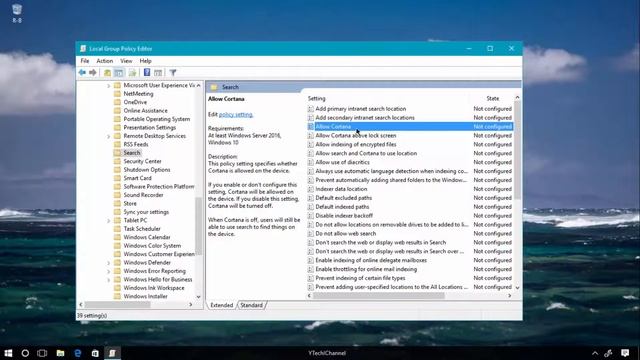Expand Microsoft User Experience tree node
The height and width of the screenshot is (360, 640).
pos(109,86)
